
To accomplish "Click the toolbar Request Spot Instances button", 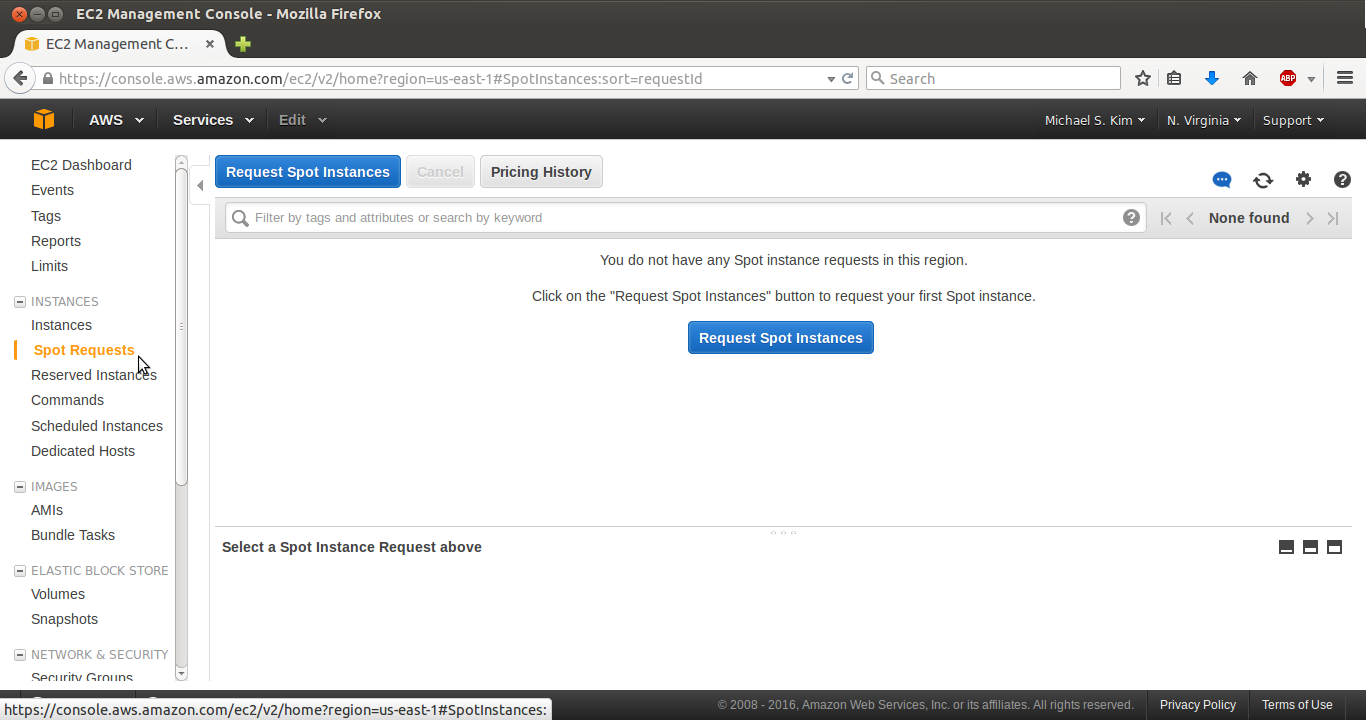I will pyautogui.click(x=308, y=172).
